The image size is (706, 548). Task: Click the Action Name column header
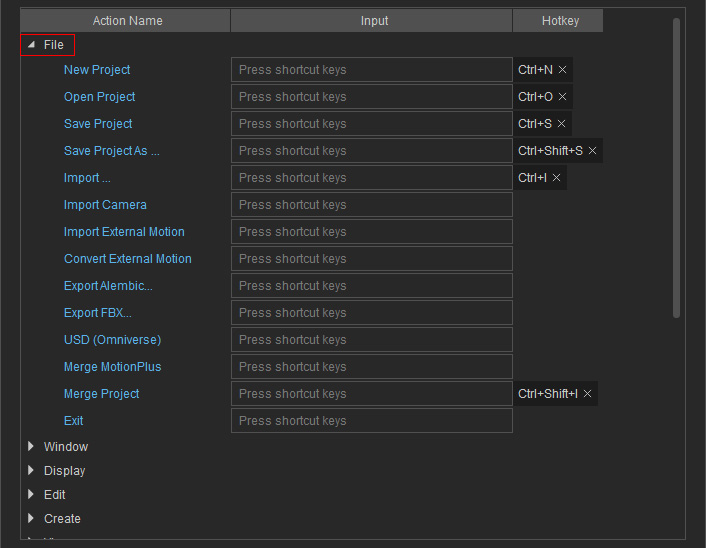tap(127, 21)
